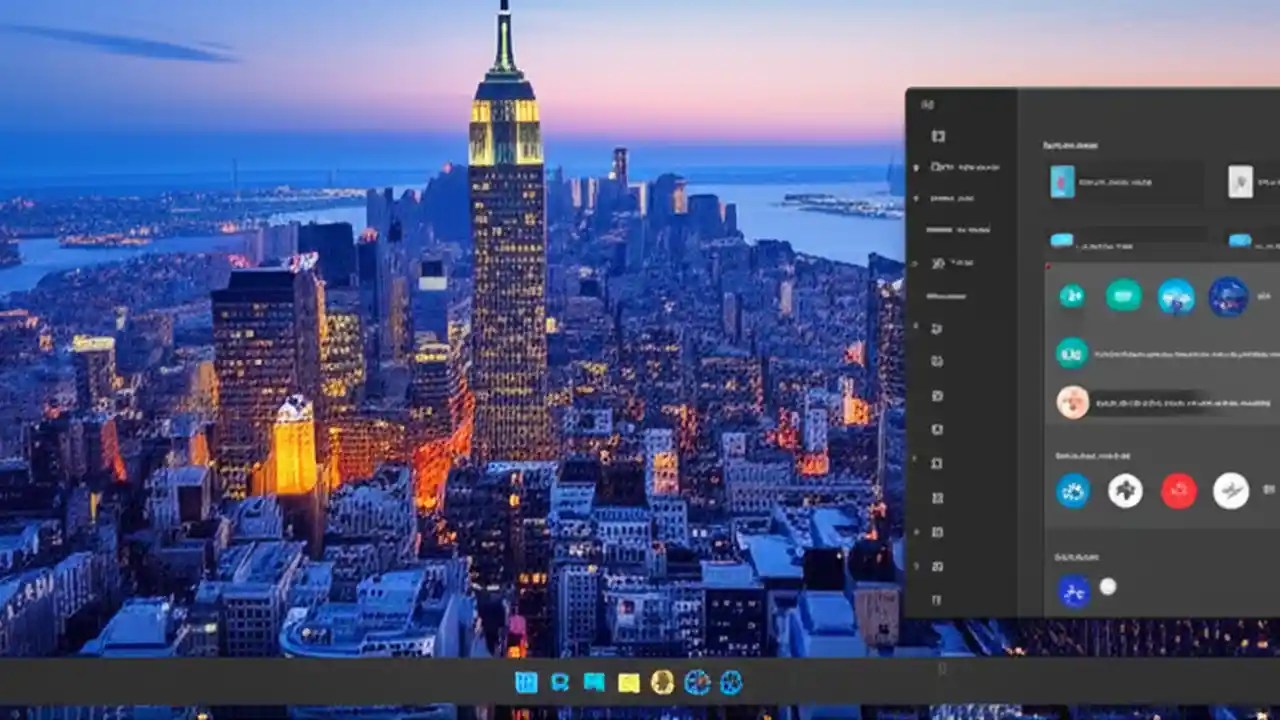Image resolution: width=1280 pixels, height=720 pixels.
Task: Open the dropdown arrow near the sidebar middle item
Action: tap(915, 263)
